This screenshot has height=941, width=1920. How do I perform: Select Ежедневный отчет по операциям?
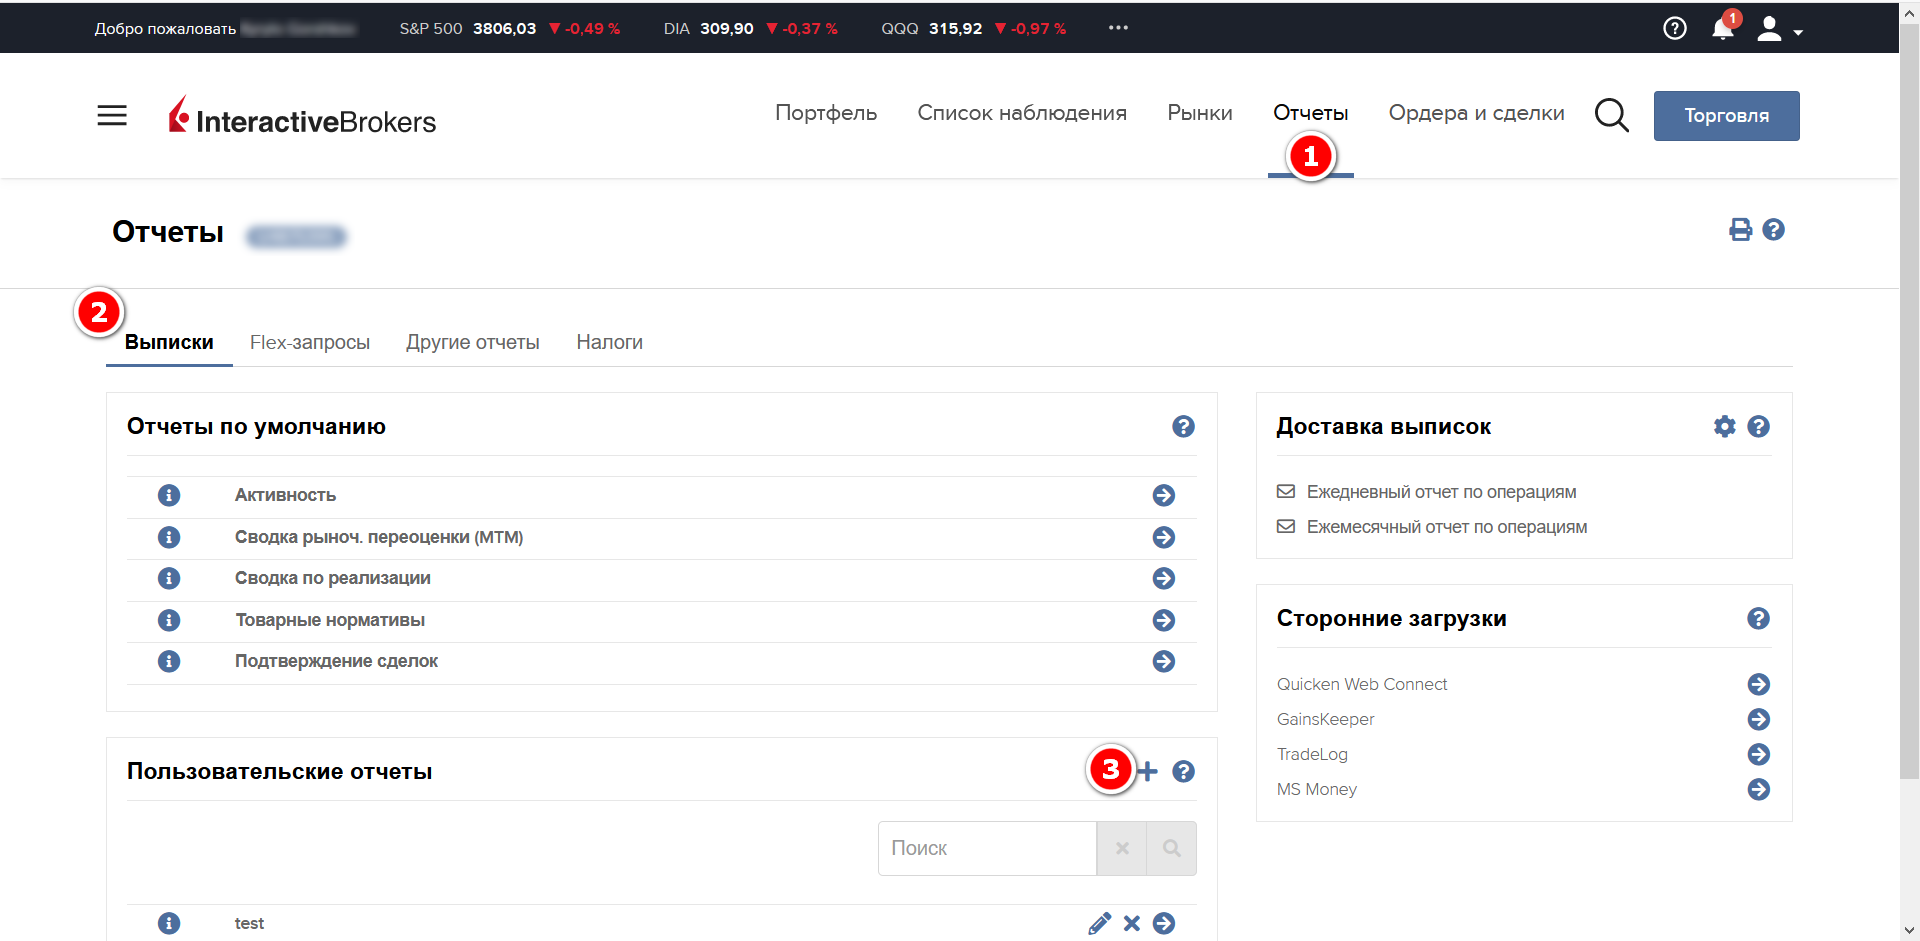tap(1440, 492)
